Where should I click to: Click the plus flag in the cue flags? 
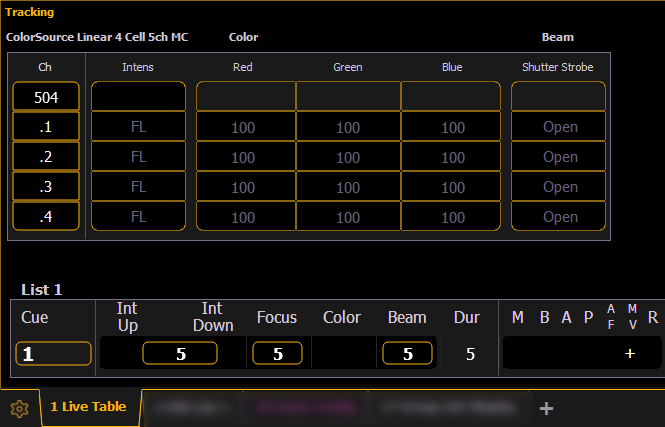[629, 354]
